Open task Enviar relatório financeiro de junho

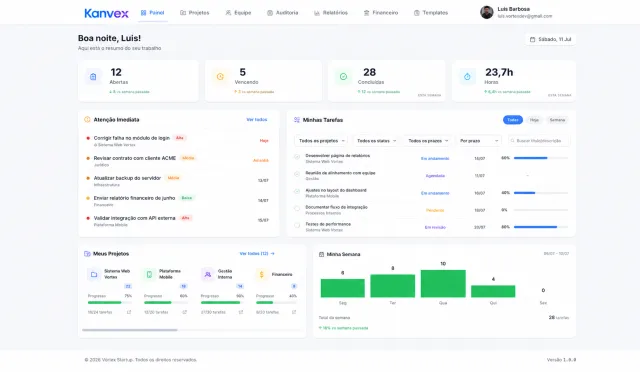pos(134,198)
